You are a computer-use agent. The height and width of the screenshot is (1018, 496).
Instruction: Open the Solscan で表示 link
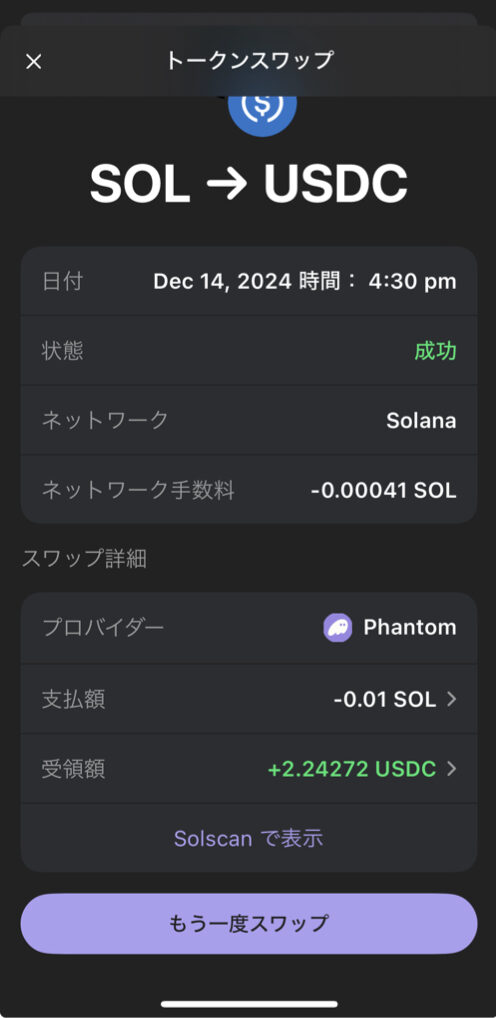click(249, 838)
